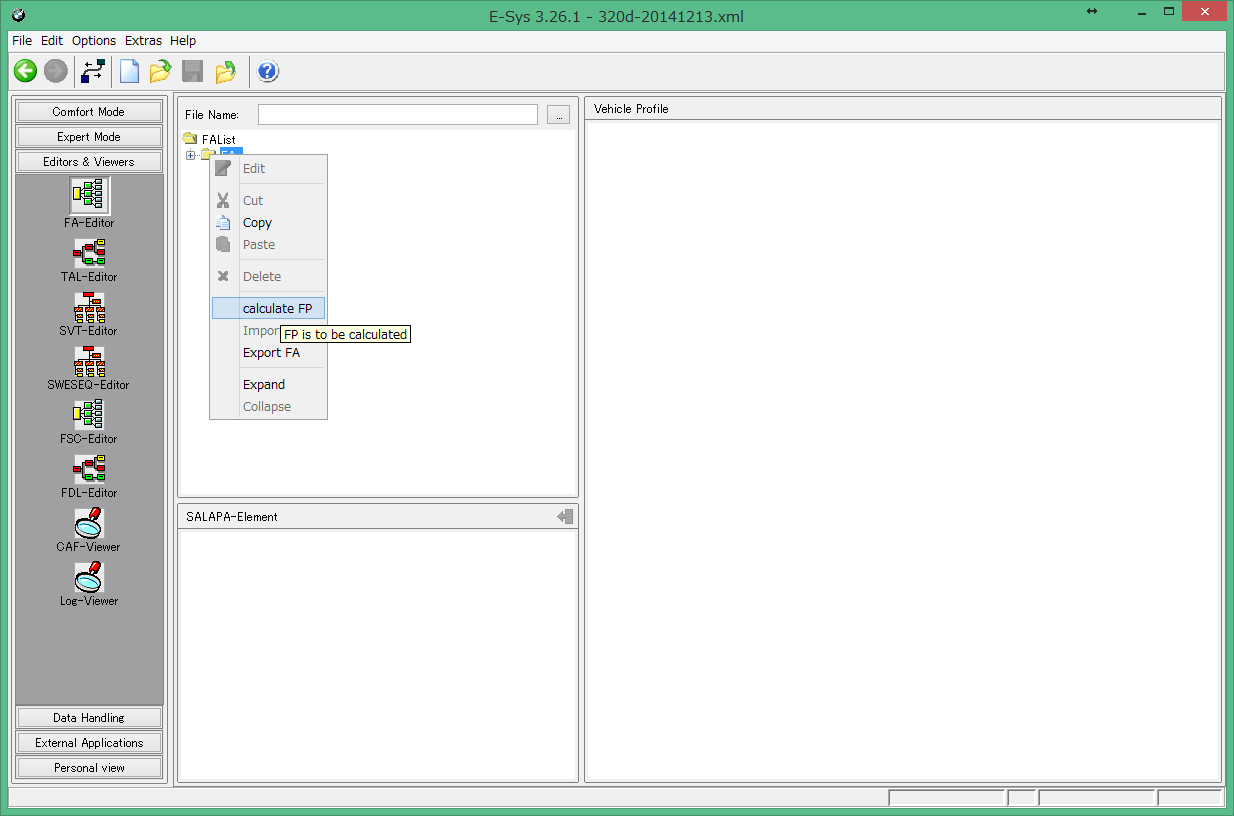Screen dimensions: 1234x816
Task: Select Export FA in context menu
Action: [x=271, y=353]
